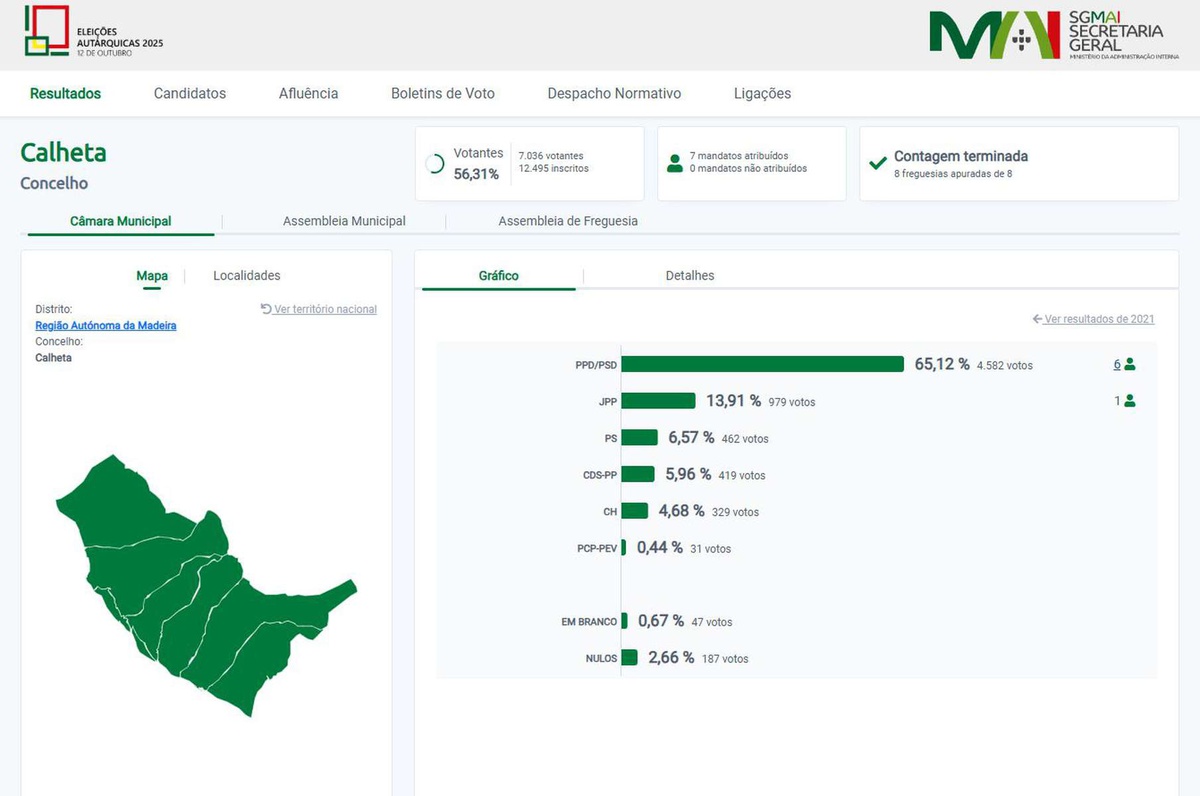Click the PPD/PSD 6 mandates link
1200x796 pixels.
coord(1117,365)
